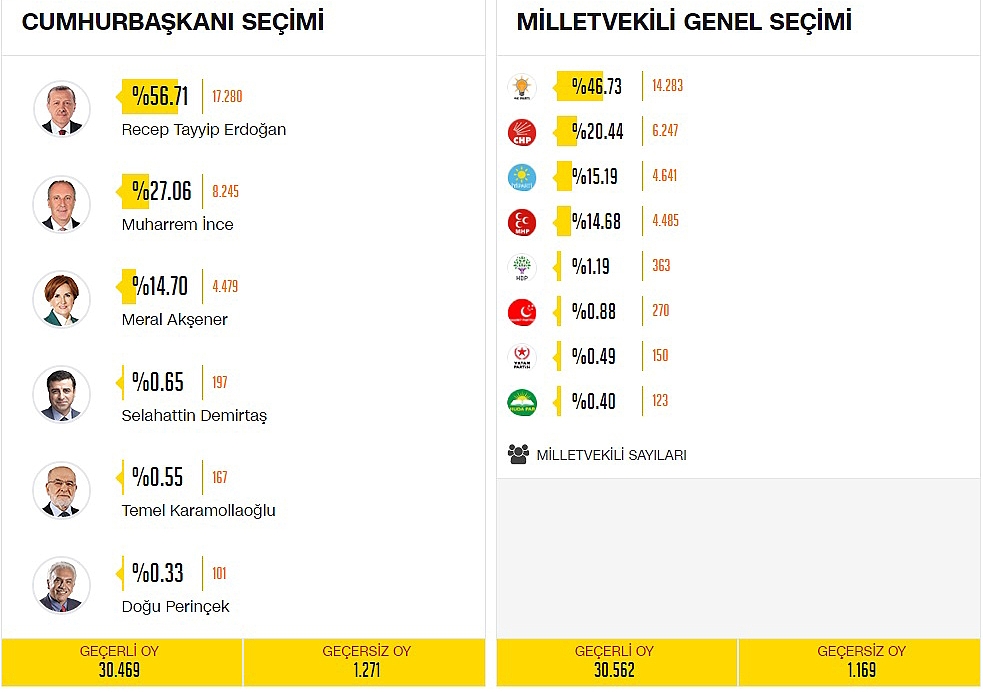Viewport: 983px width, 692px height.
Task: Click the HDP tree logo
Action: pyautogui.click(x=522, y=267)
